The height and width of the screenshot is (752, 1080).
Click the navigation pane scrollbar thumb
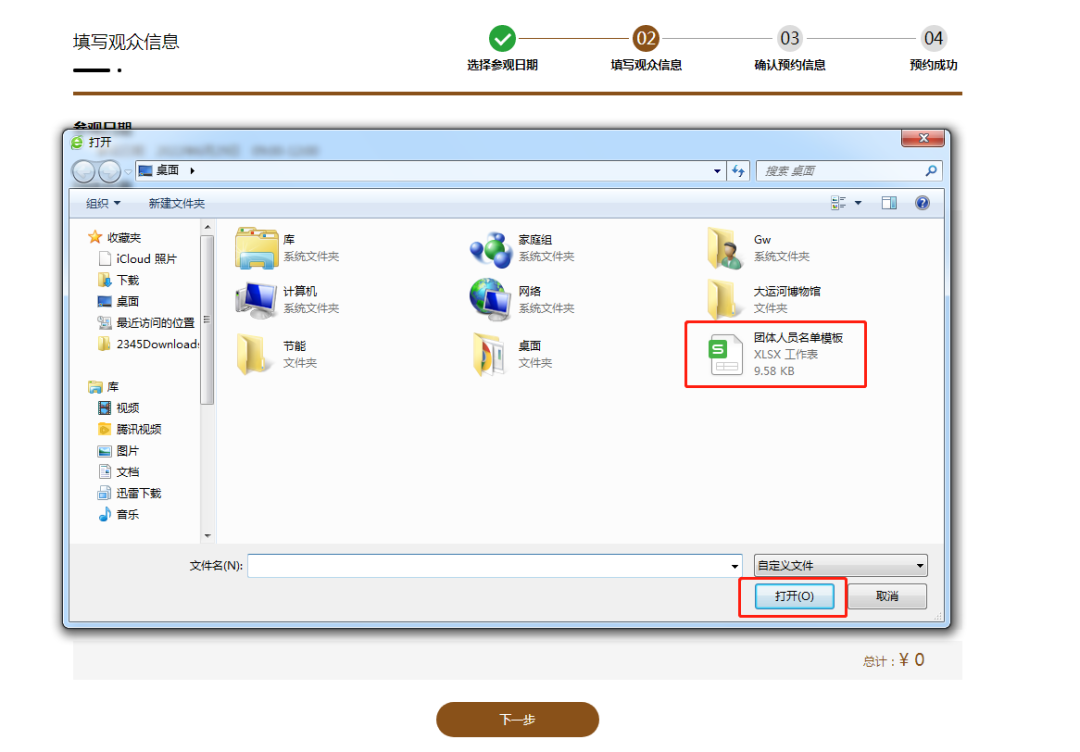coord(207,320)
